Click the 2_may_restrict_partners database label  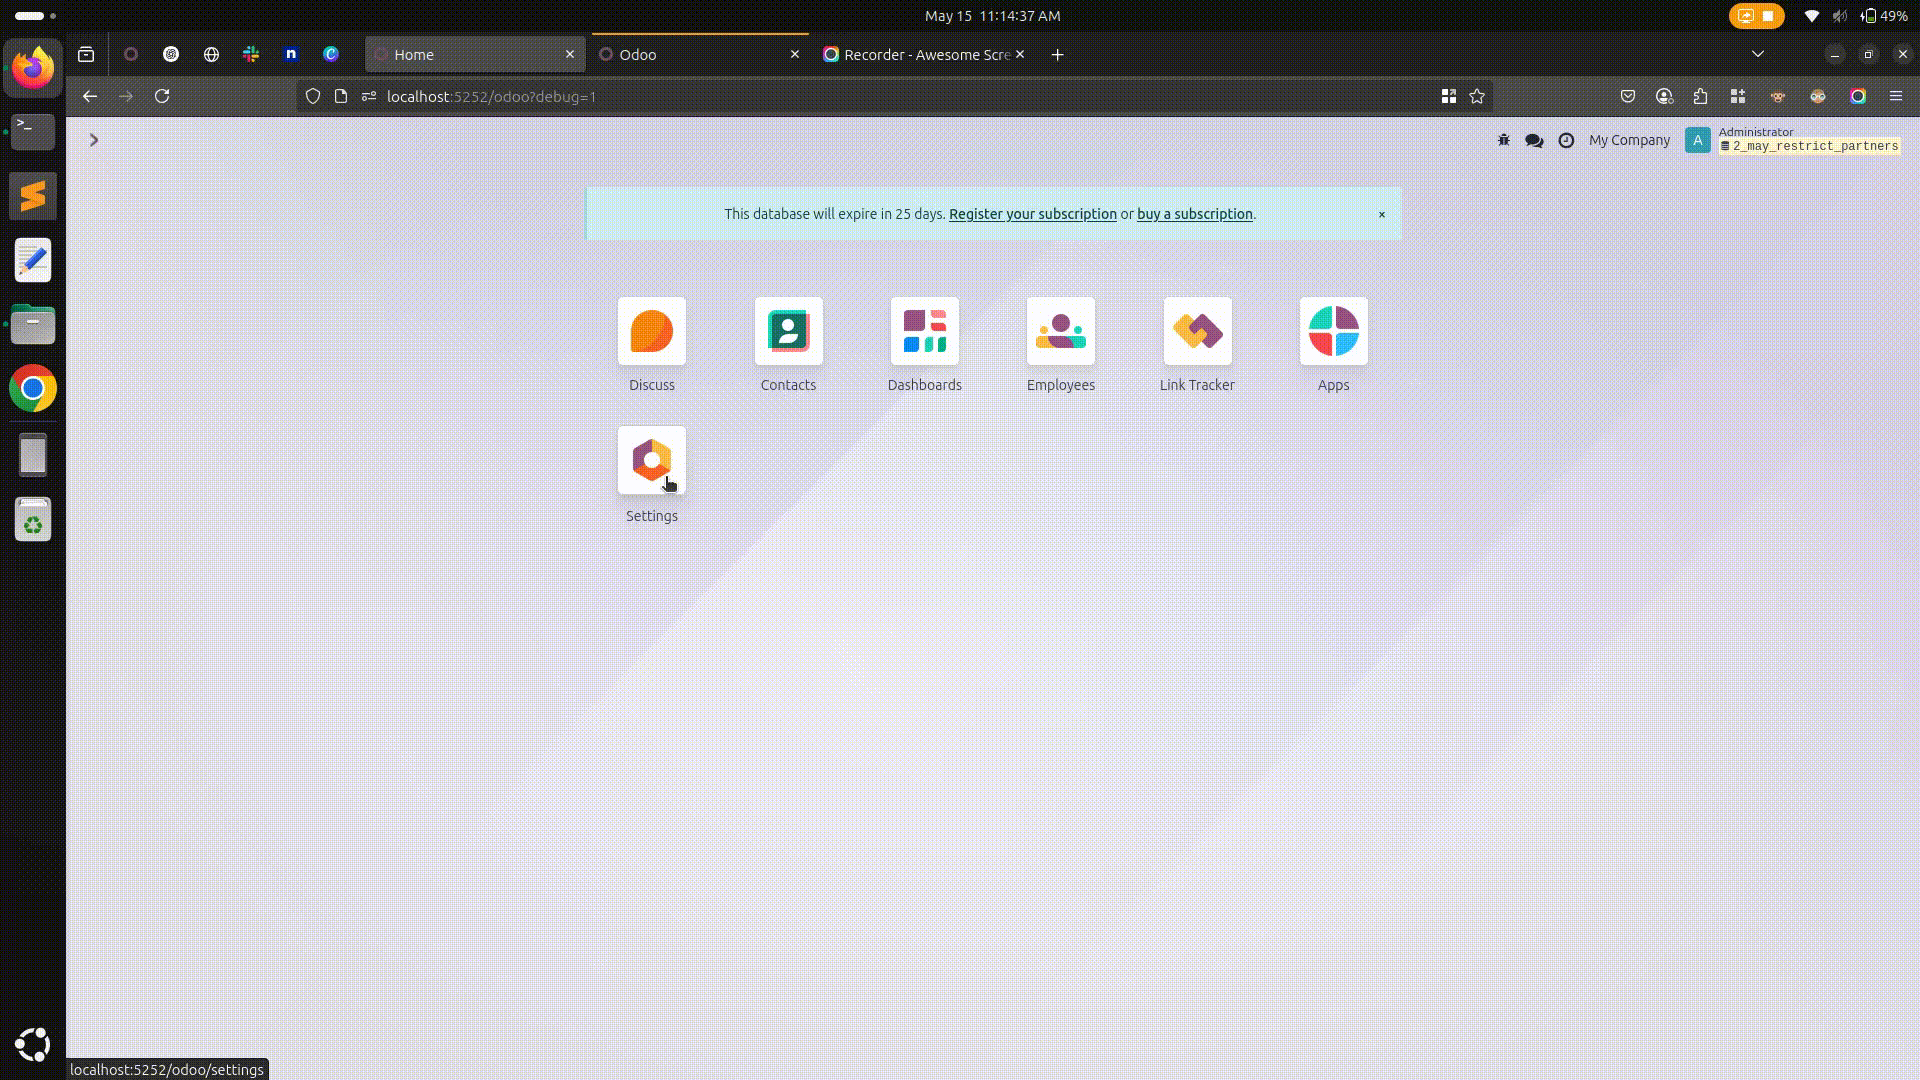(x=1809, y=146)
